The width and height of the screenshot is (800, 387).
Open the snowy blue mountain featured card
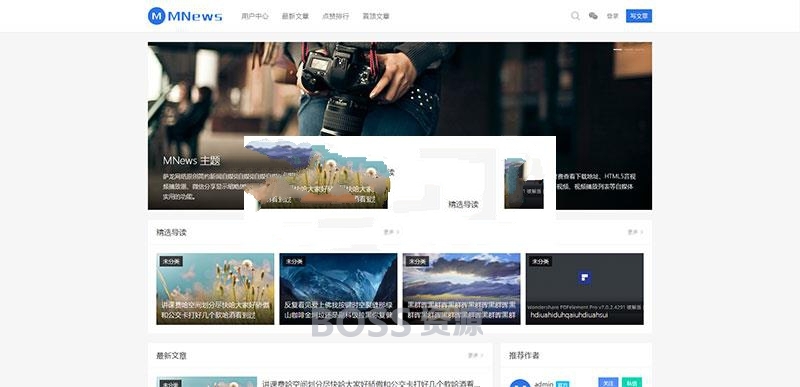point(338,289)
